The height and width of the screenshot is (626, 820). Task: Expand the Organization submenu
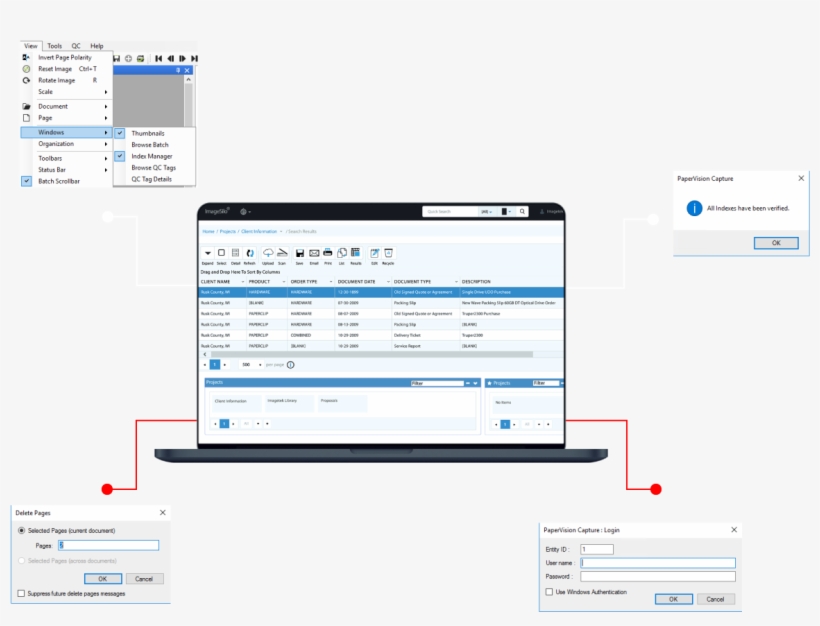(x=67, y=144)
